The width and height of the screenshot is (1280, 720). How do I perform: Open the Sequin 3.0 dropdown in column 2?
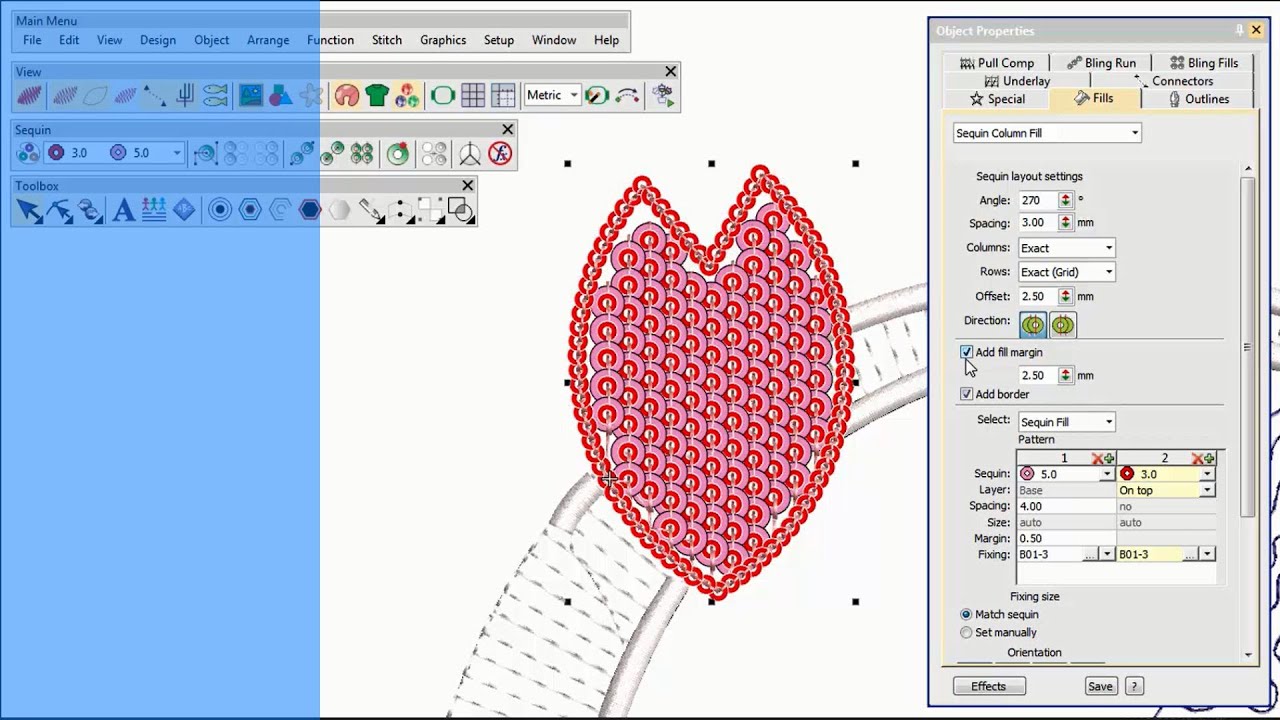click(1207, 474)
